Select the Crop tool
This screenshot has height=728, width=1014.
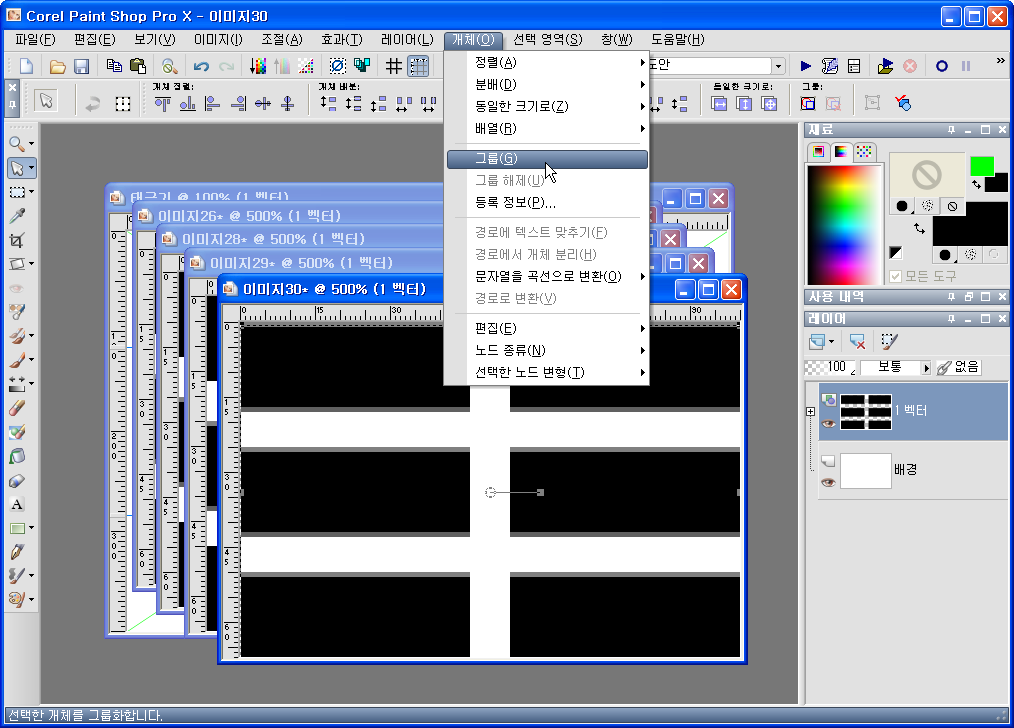pyautogui.click(x=17, y=240)
